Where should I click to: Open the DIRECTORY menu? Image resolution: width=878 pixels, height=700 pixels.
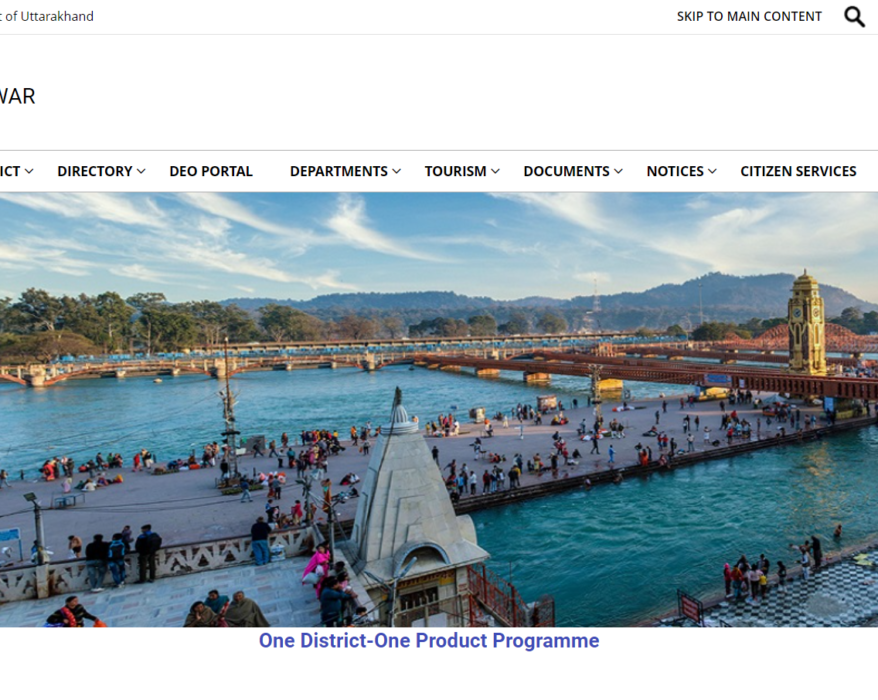95,171
